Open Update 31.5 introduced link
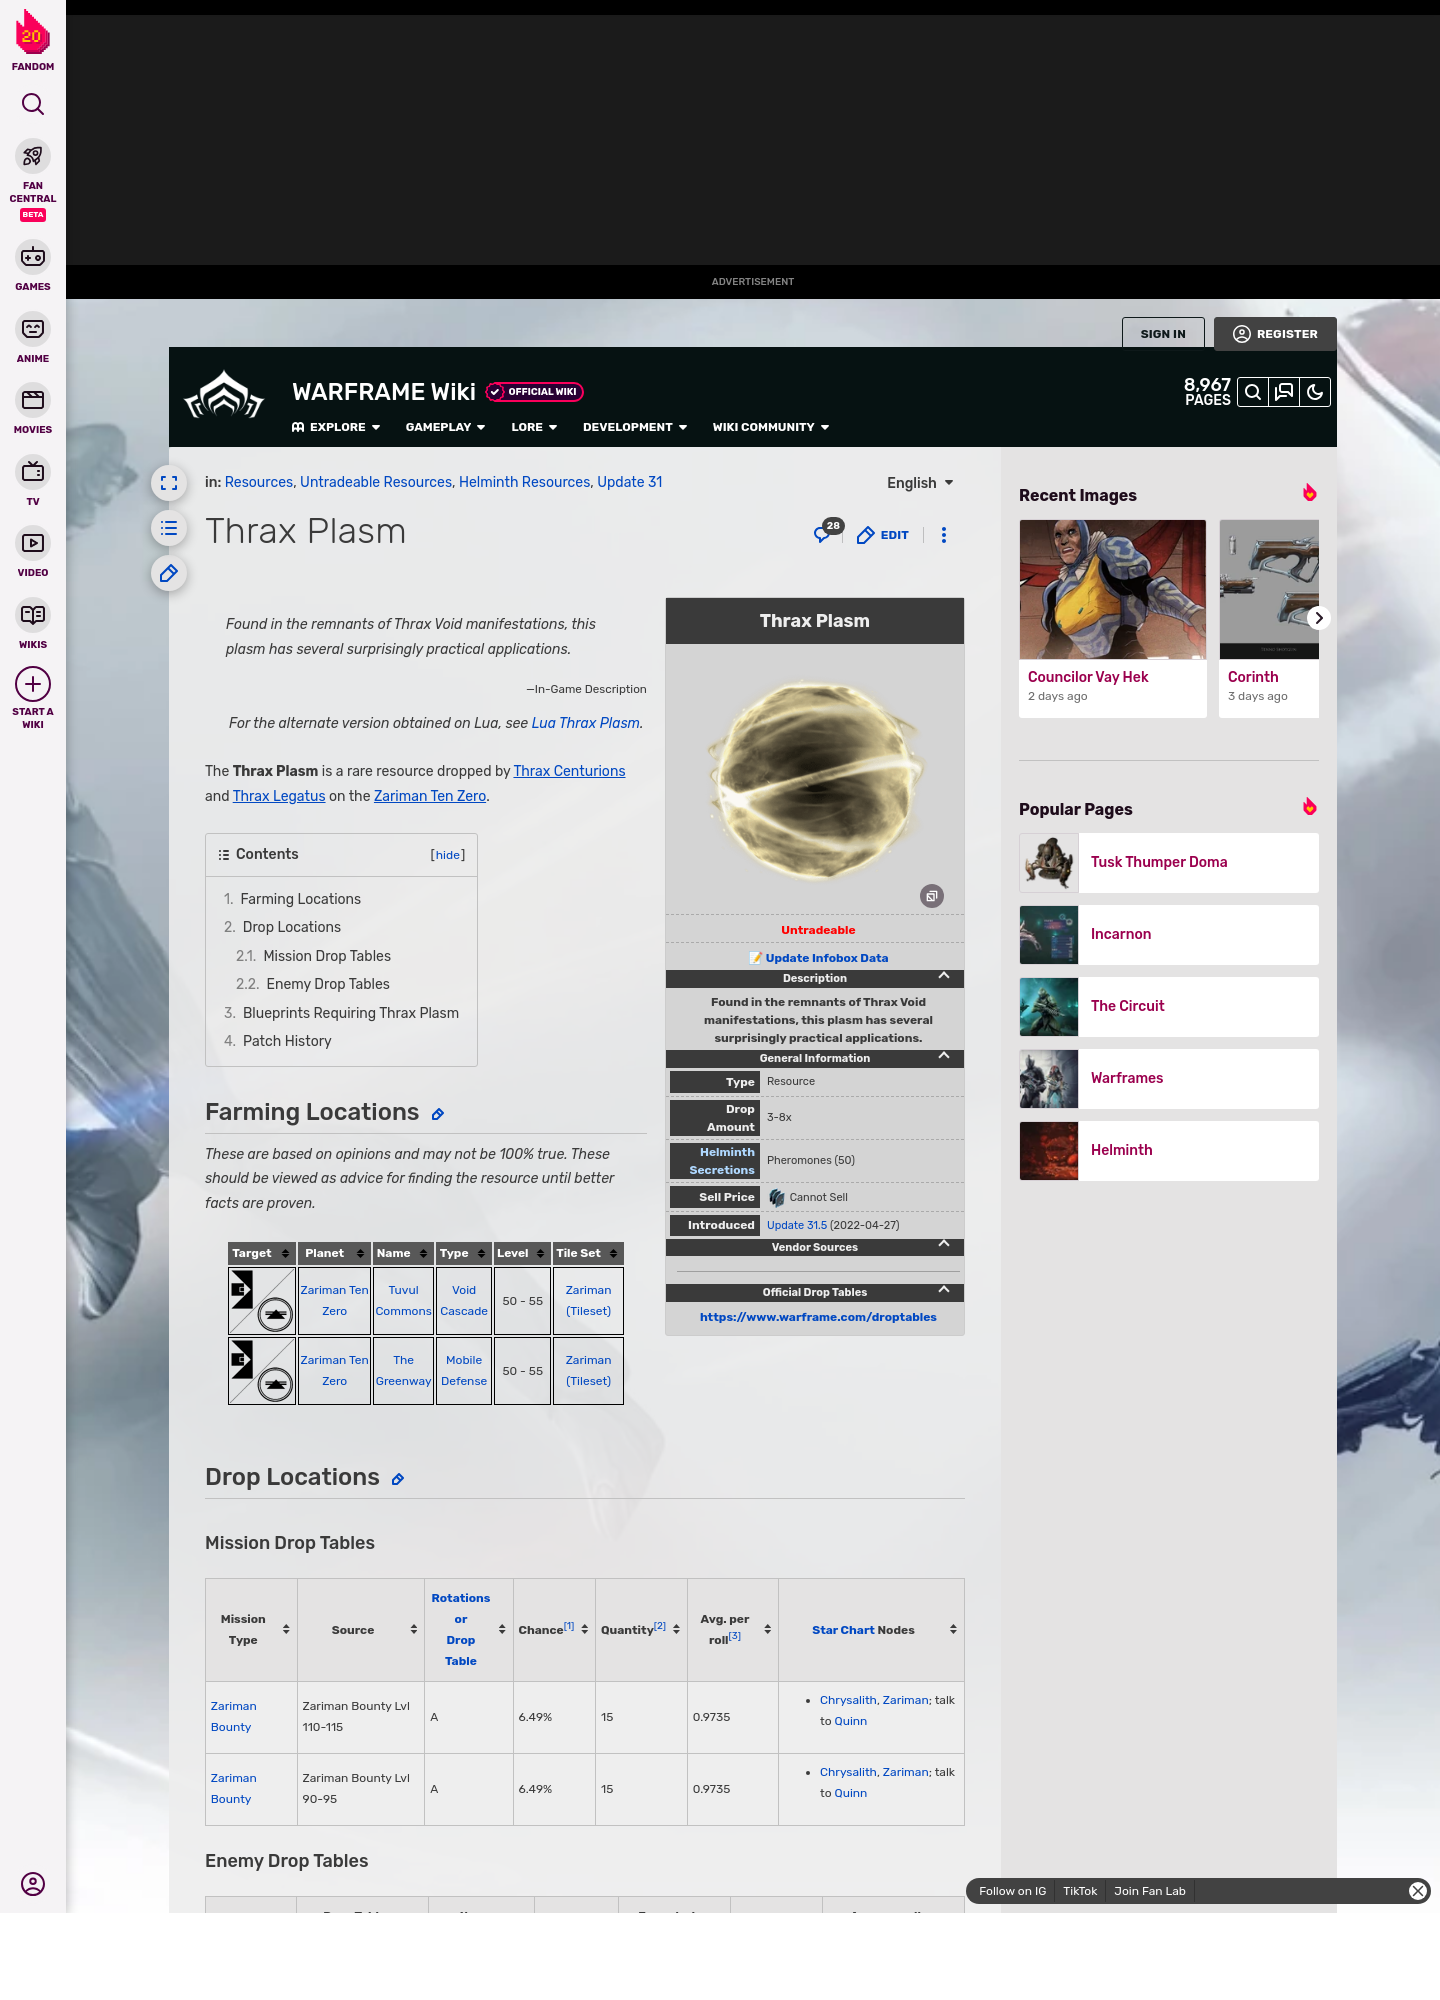Viewport: 1440px width, 2000px height. pos(797,1225)
